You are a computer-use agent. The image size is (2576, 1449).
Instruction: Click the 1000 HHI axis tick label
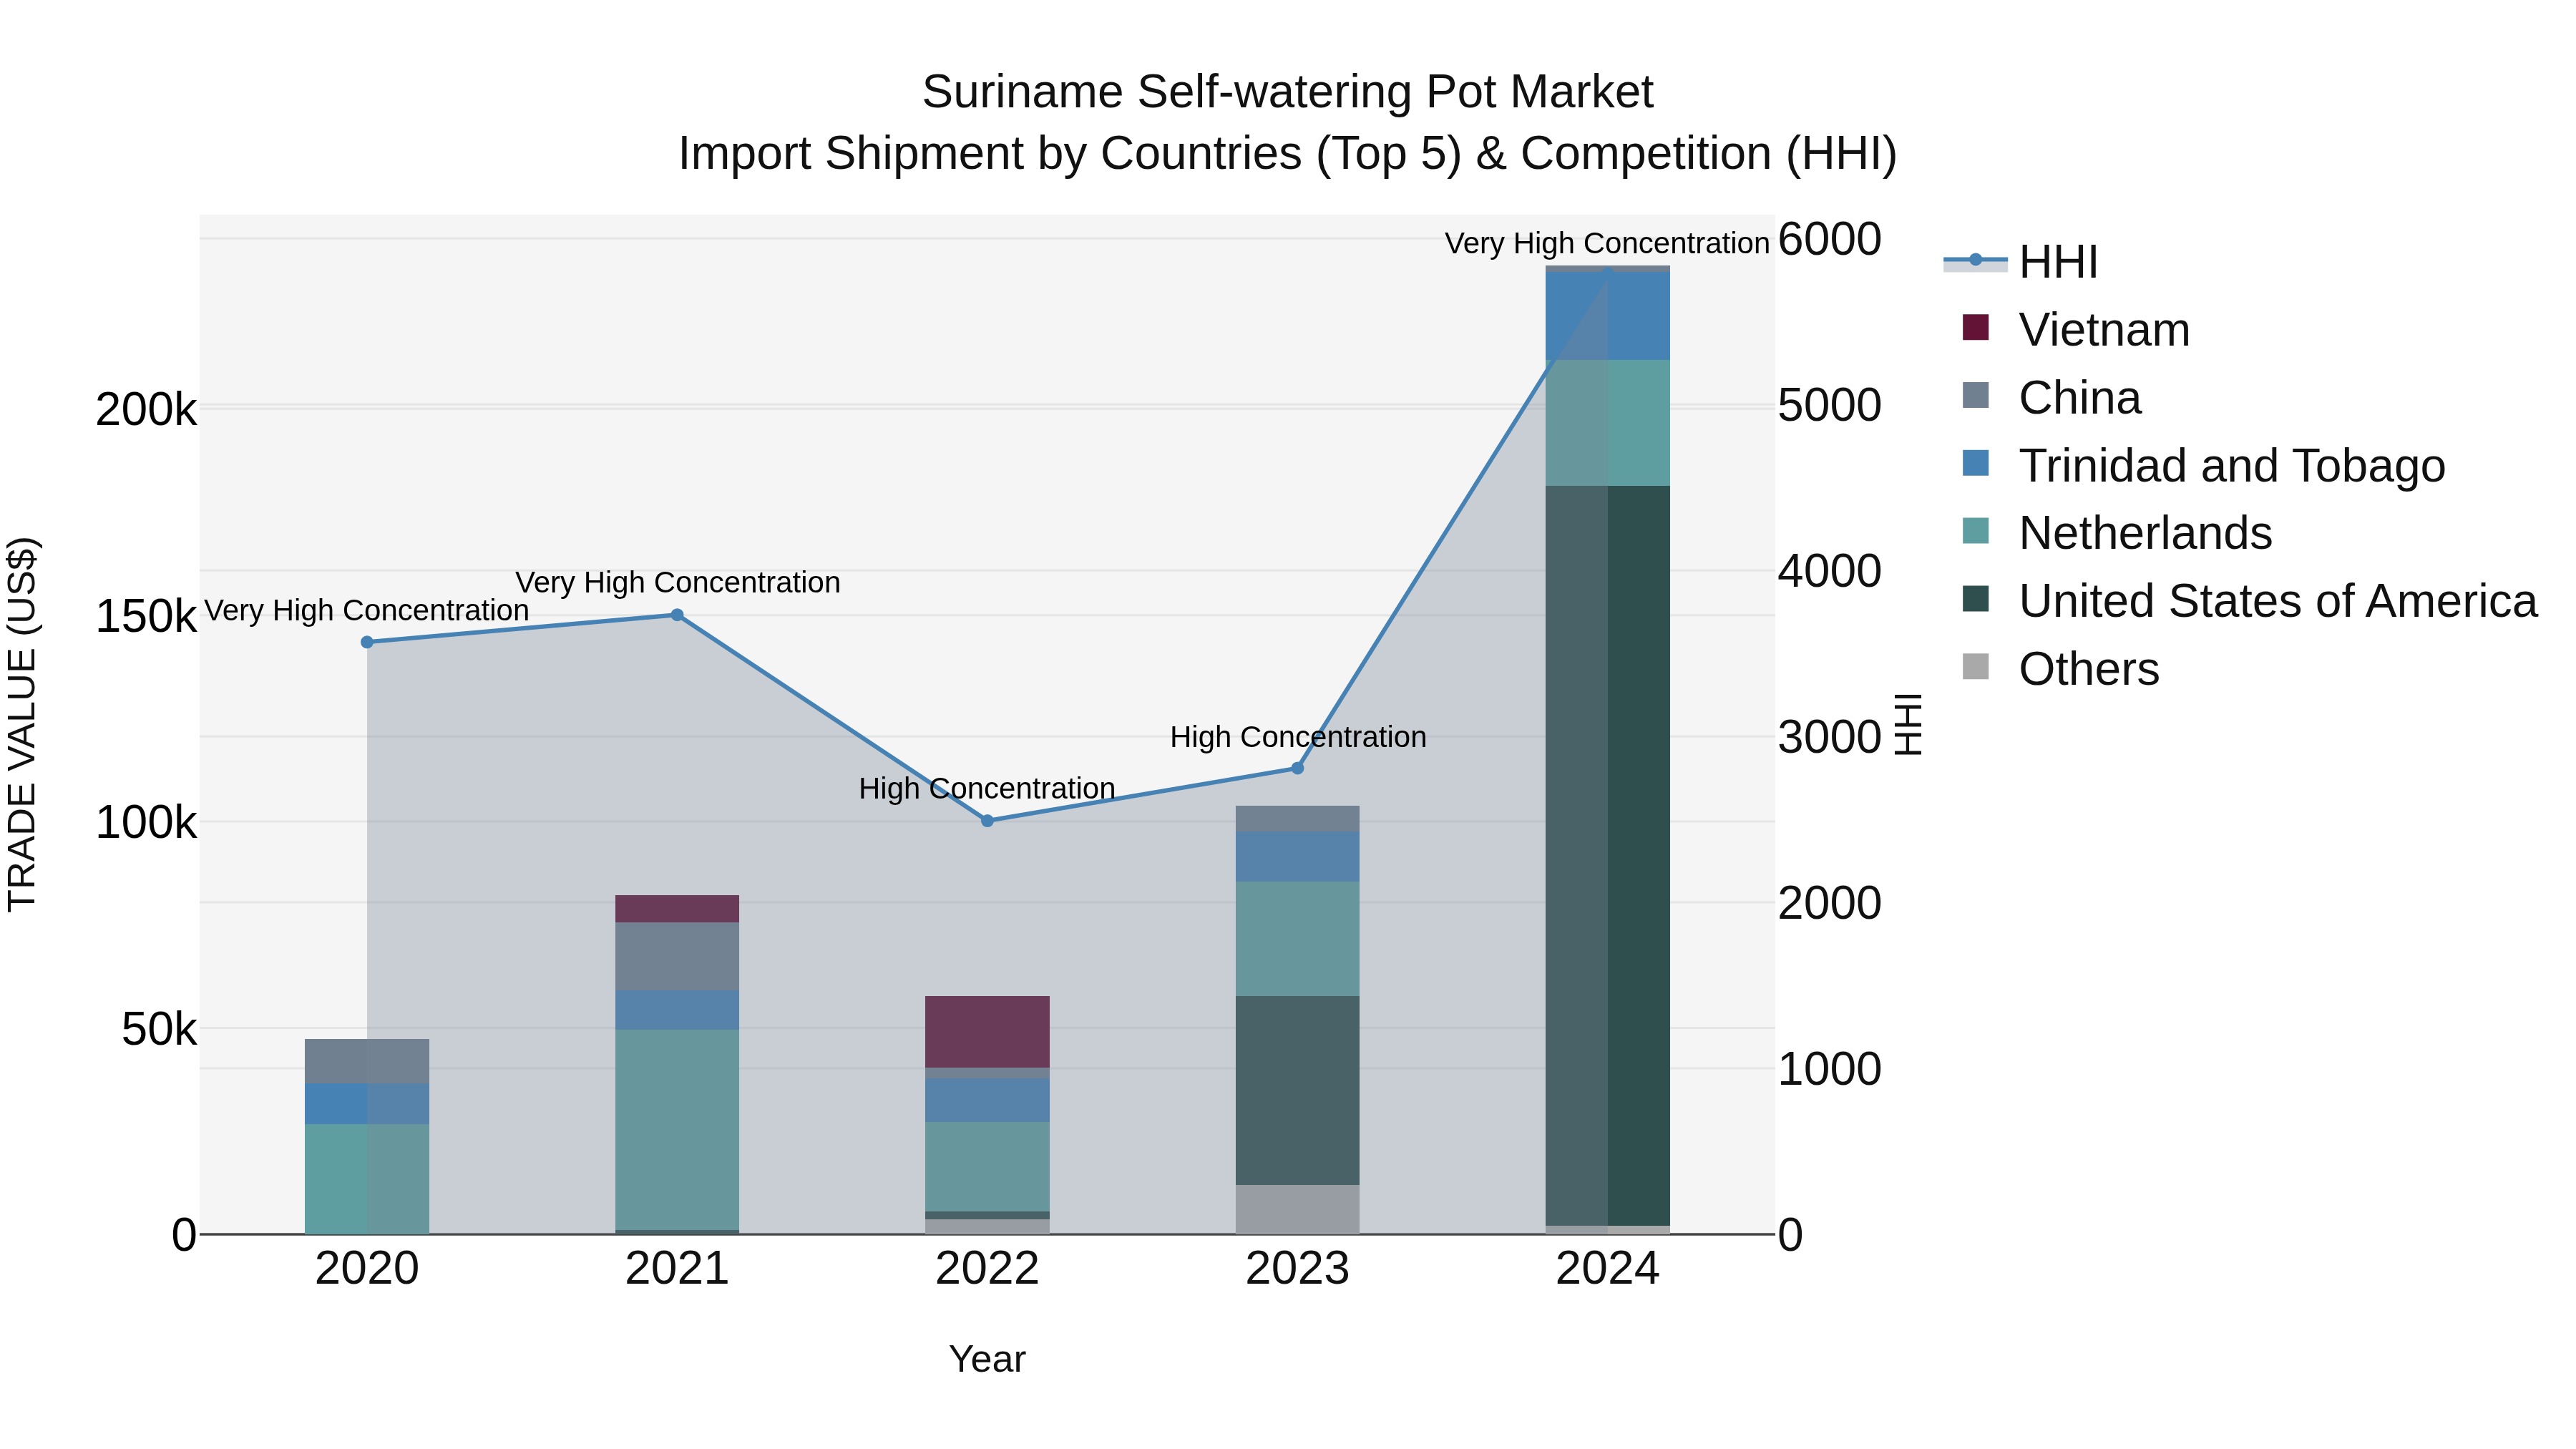coord(1830,1069)
